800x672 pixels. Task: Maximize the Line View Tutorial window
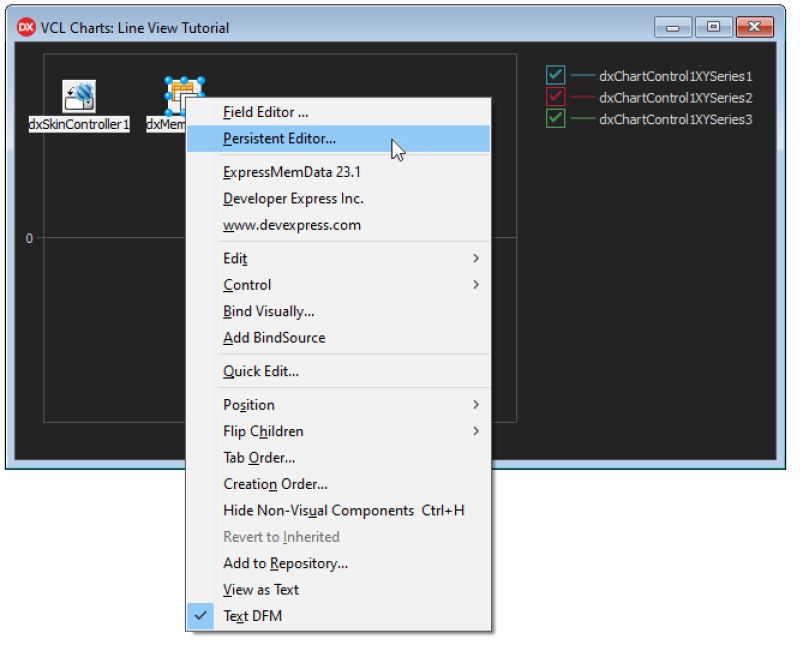pyautogui.click(x=714, y=27)
